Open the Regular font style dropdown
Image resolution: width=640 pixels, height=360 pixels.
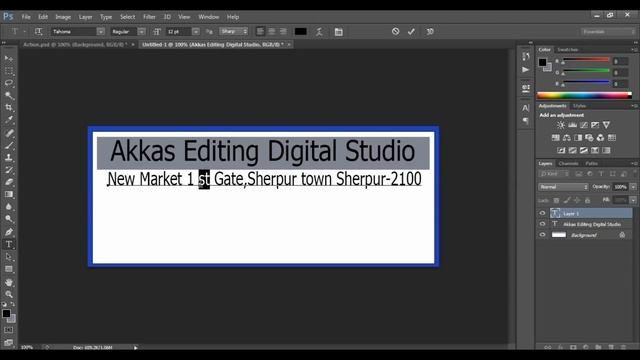coord(141,31)
